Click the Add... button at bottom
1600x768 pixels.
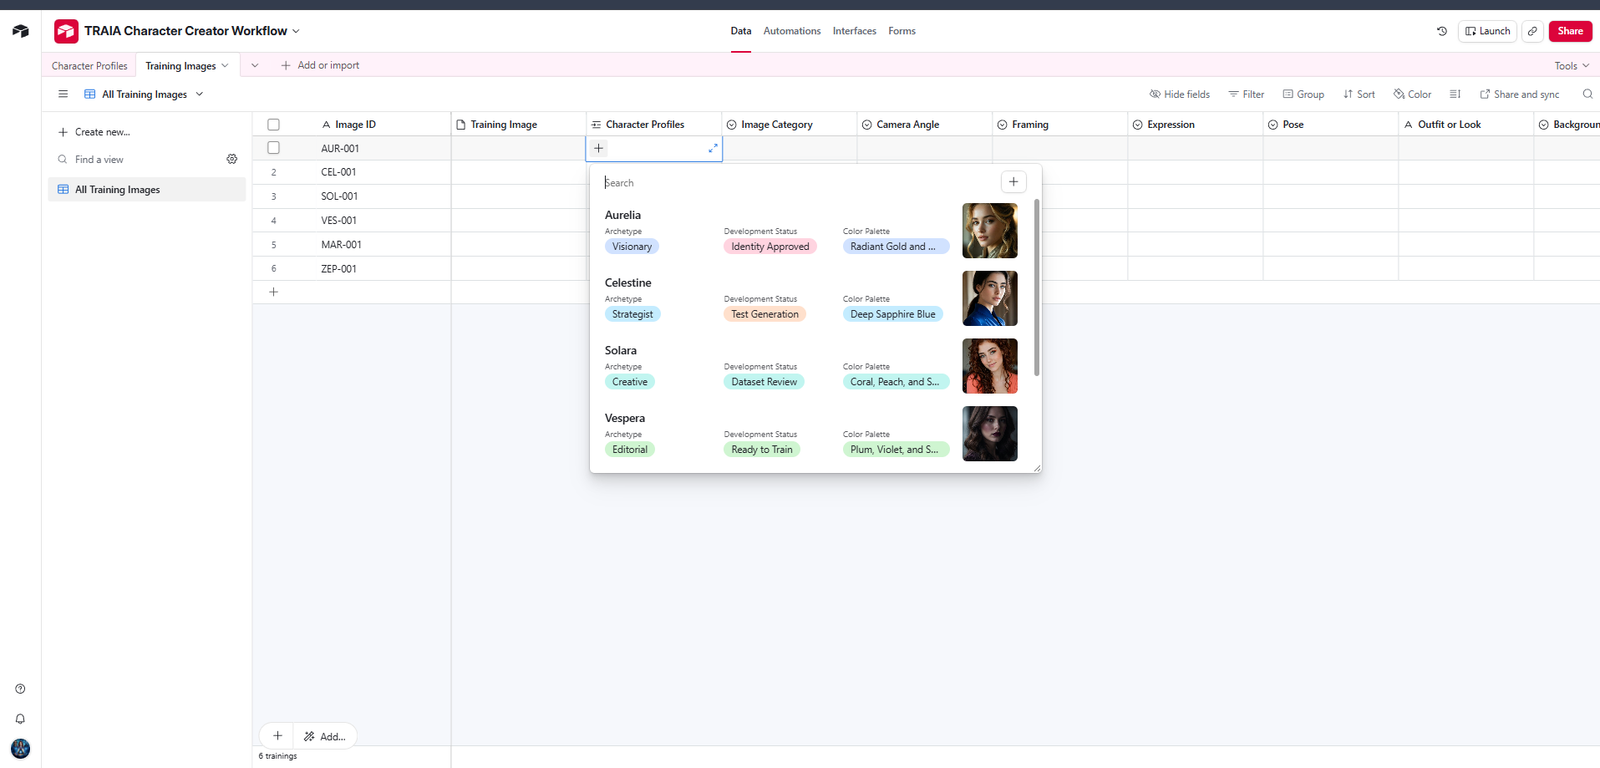coord(325,736)
